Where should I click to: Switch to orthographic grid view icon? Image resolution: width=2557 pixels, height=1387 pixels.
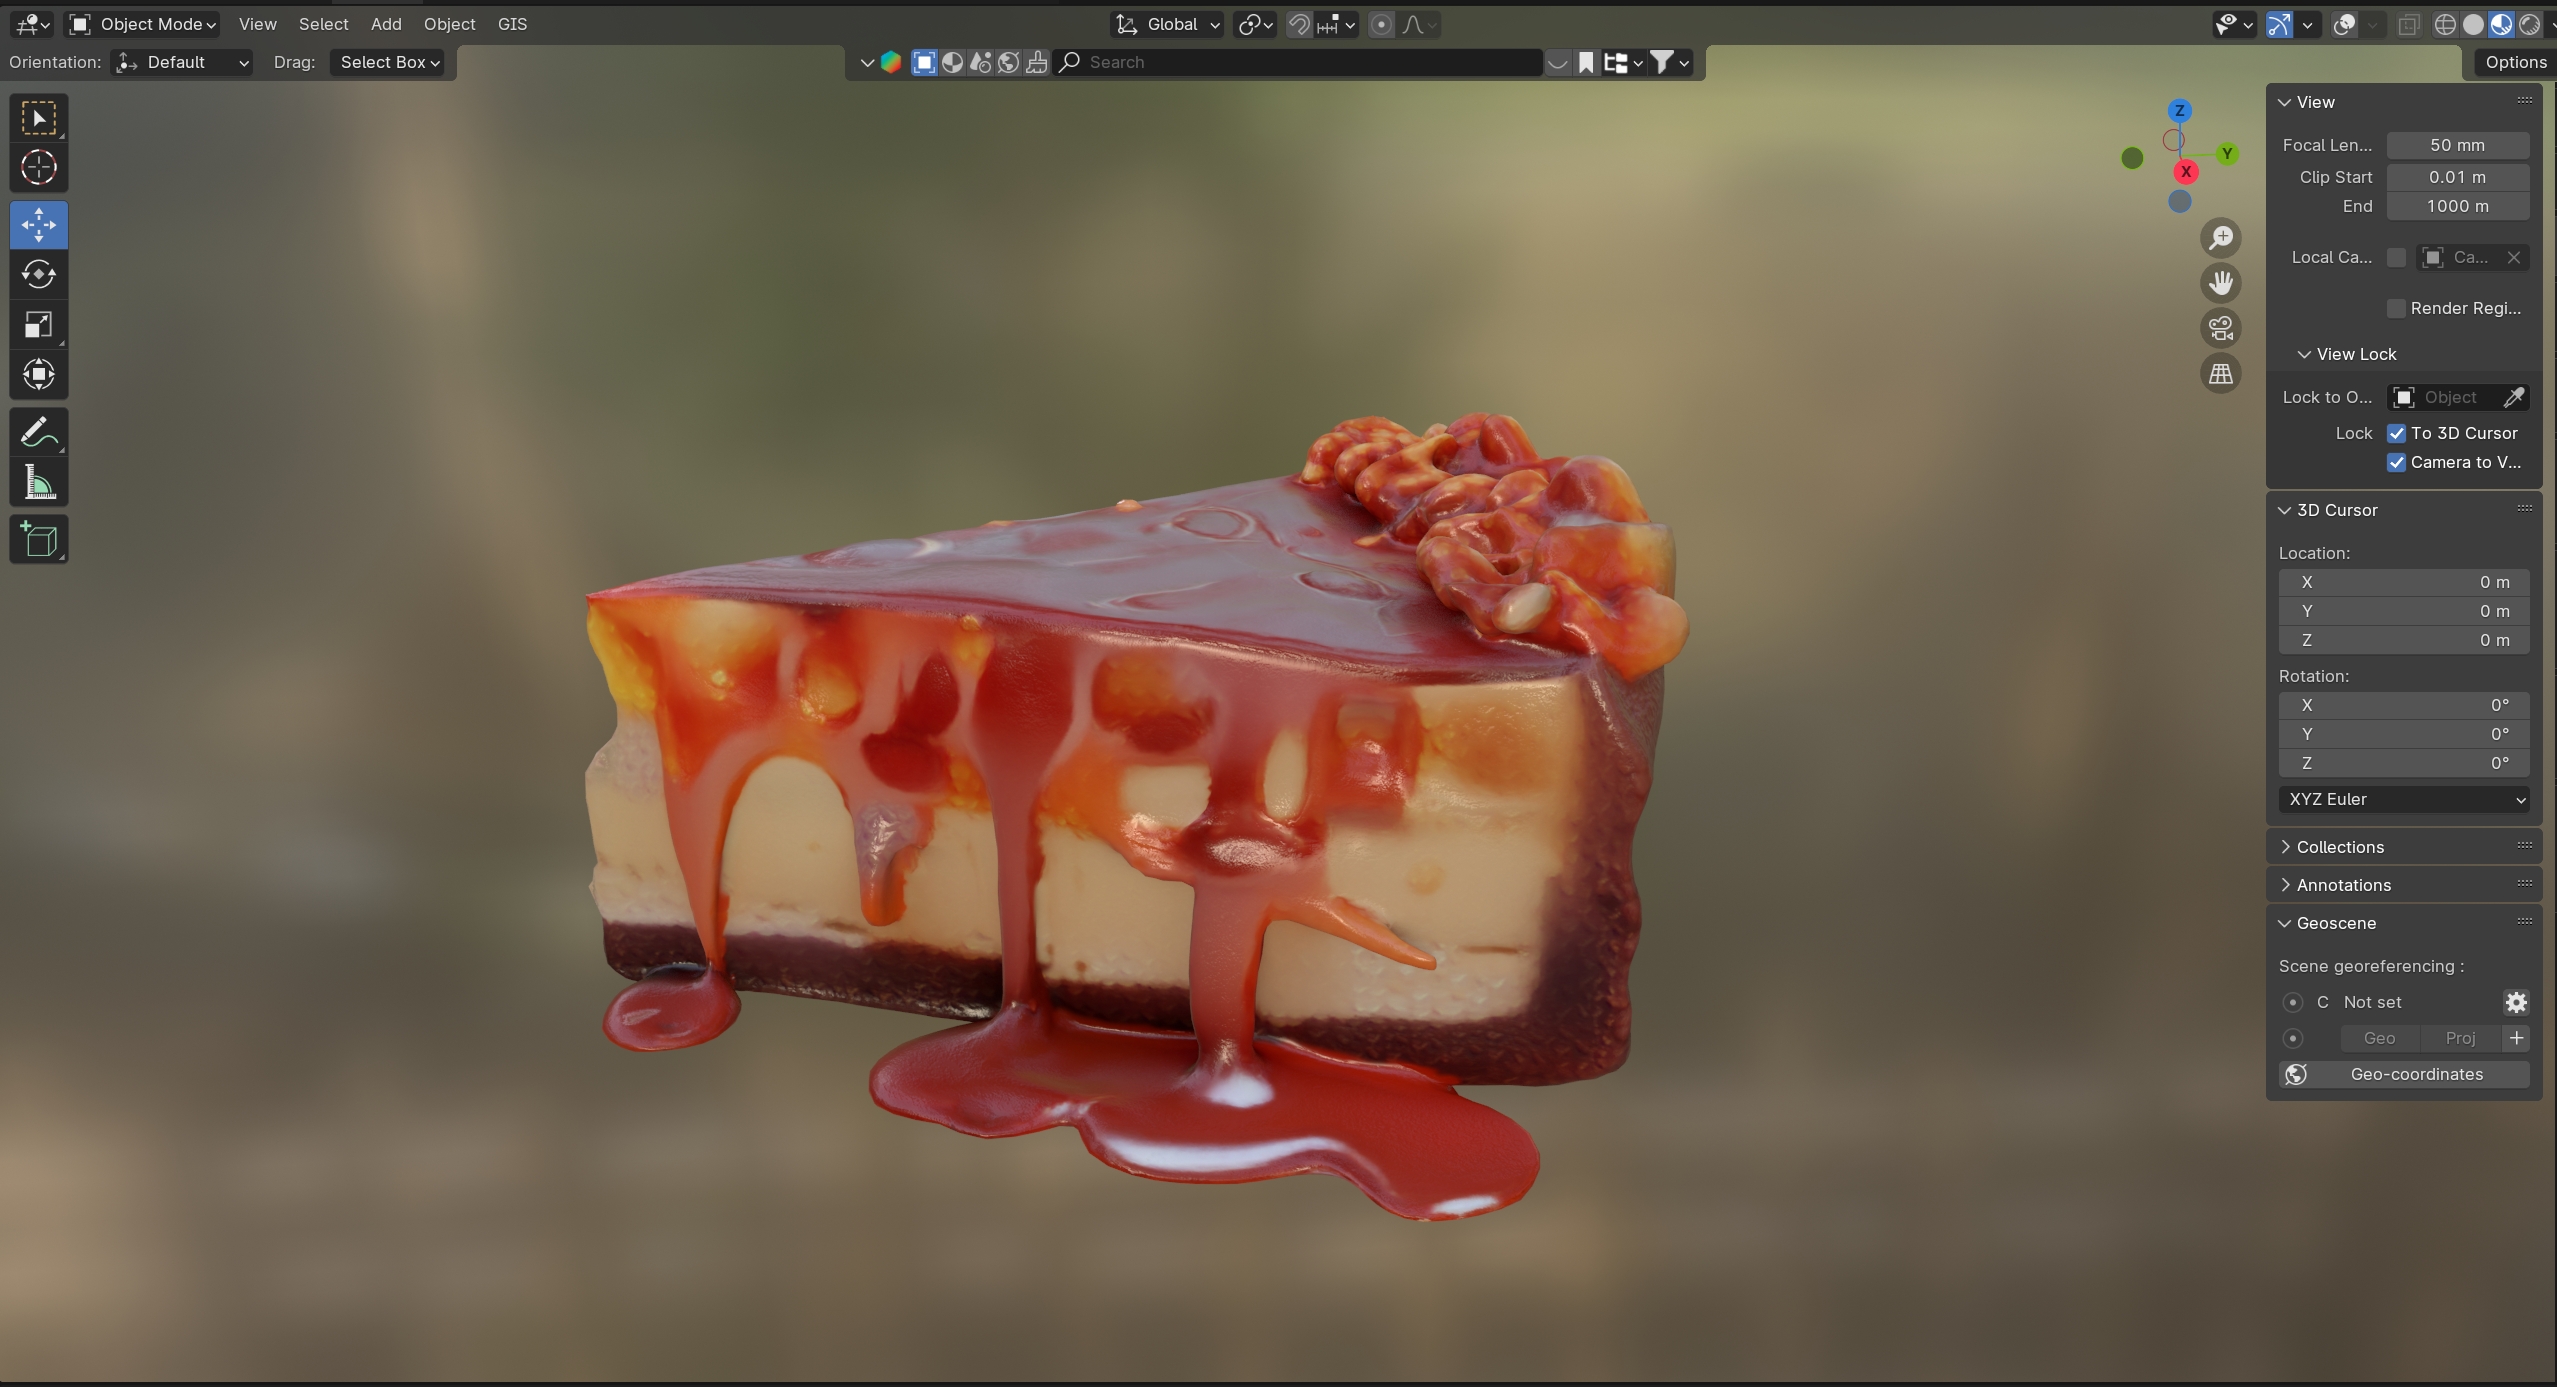[2220, 374]
